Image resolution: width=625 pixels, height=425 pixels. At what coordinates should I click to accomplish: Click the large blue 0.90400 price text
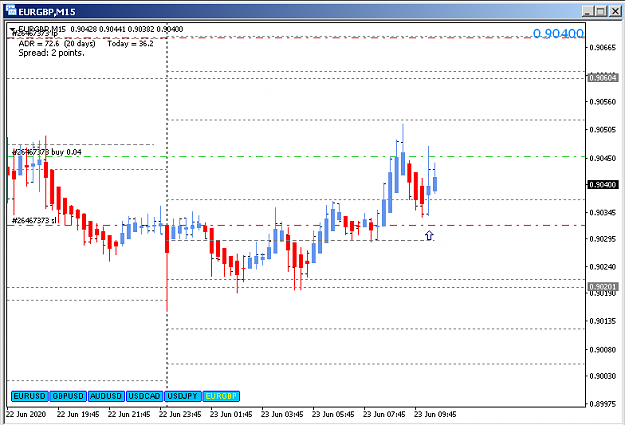[x=558, y=33]
